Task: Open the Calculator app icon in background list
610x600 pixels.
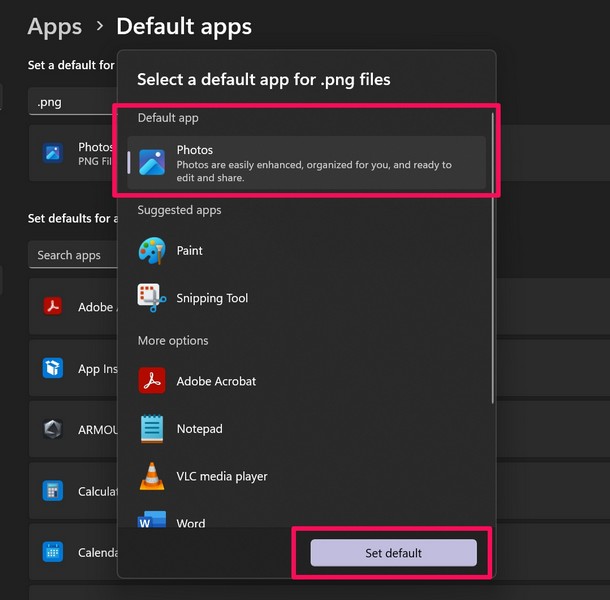Action: (x=53, y=491)
